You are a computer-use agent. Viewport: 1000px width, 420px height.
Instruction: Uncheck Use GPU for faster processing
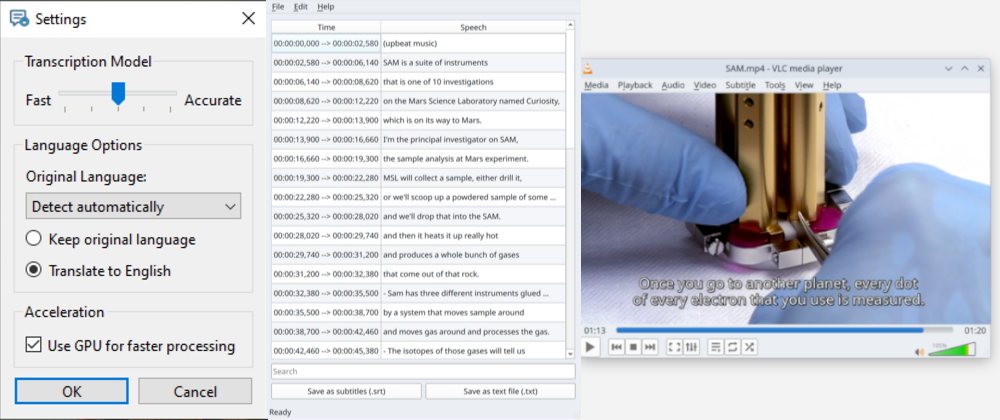point(33,346)
